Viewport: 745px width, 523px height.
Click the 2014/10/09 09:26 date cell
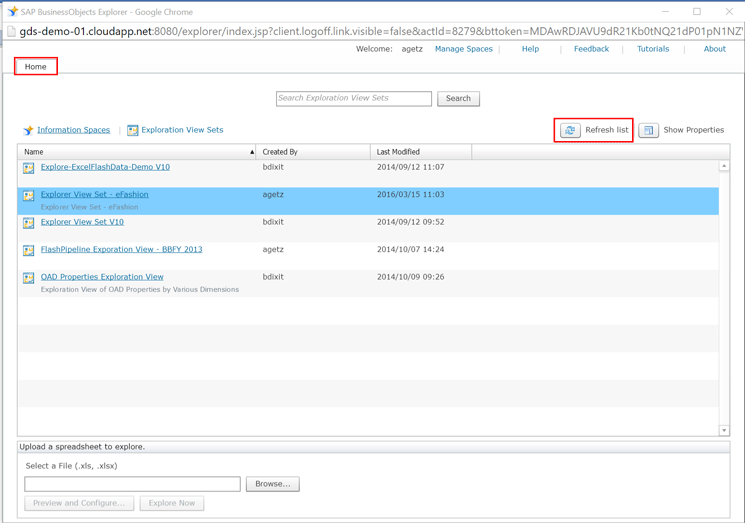point(411,277)
